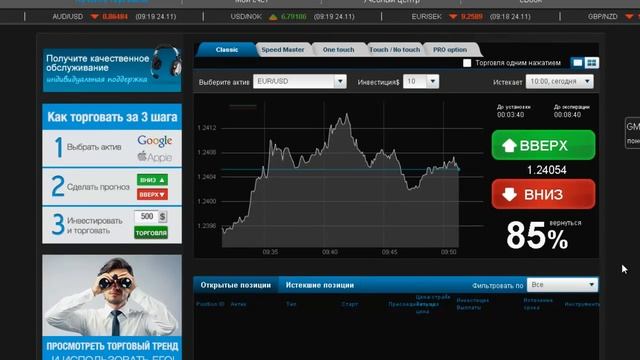Click the 00:08:40 expiration countdown
This screenshot has width=640, height=360.
[567, 115]
